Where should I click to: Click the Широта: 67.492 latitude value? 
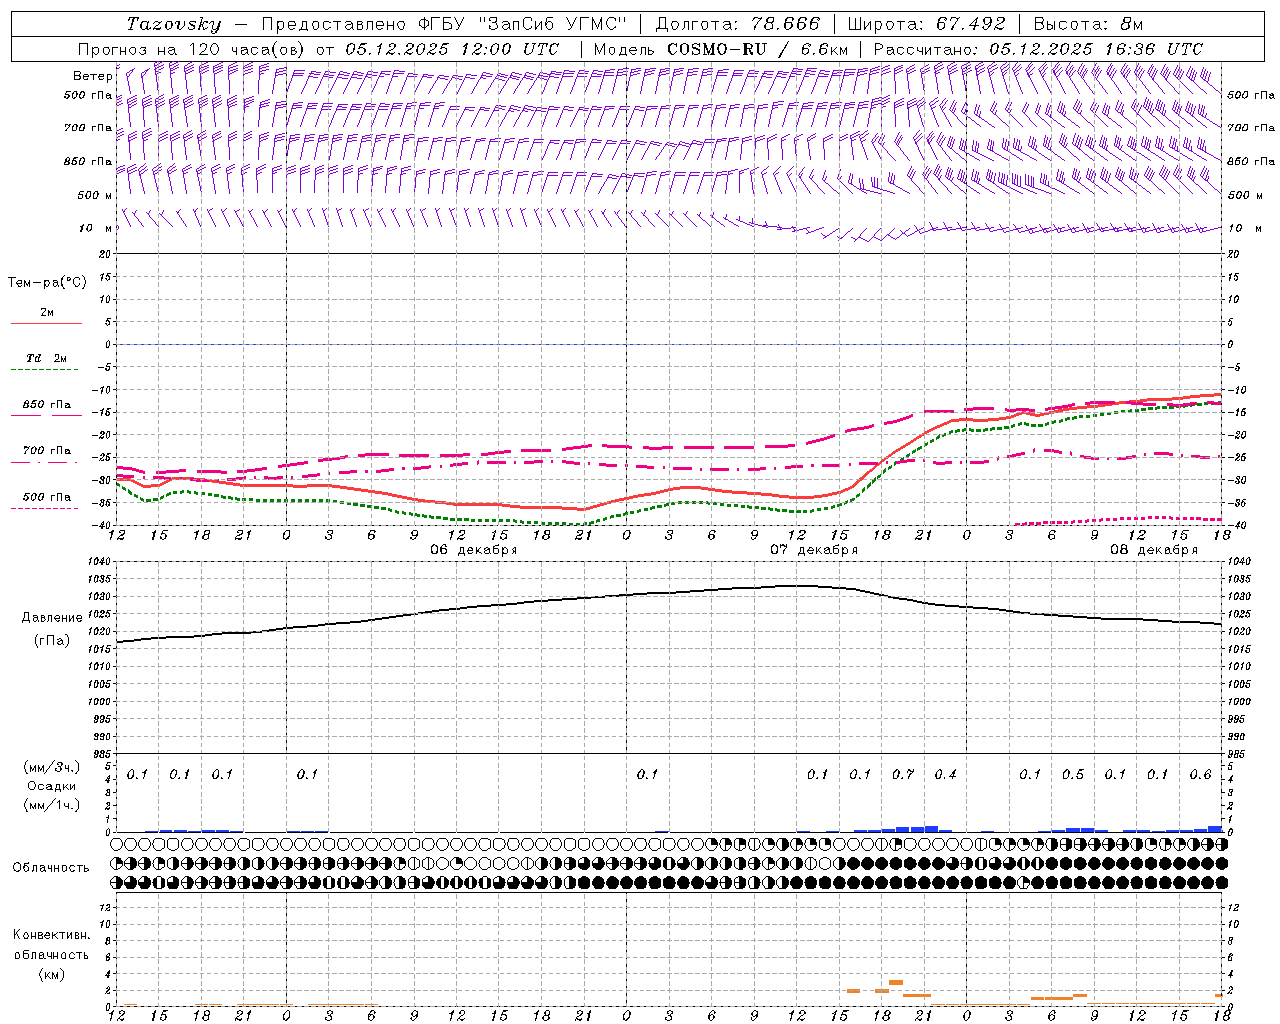click(926, 24)
